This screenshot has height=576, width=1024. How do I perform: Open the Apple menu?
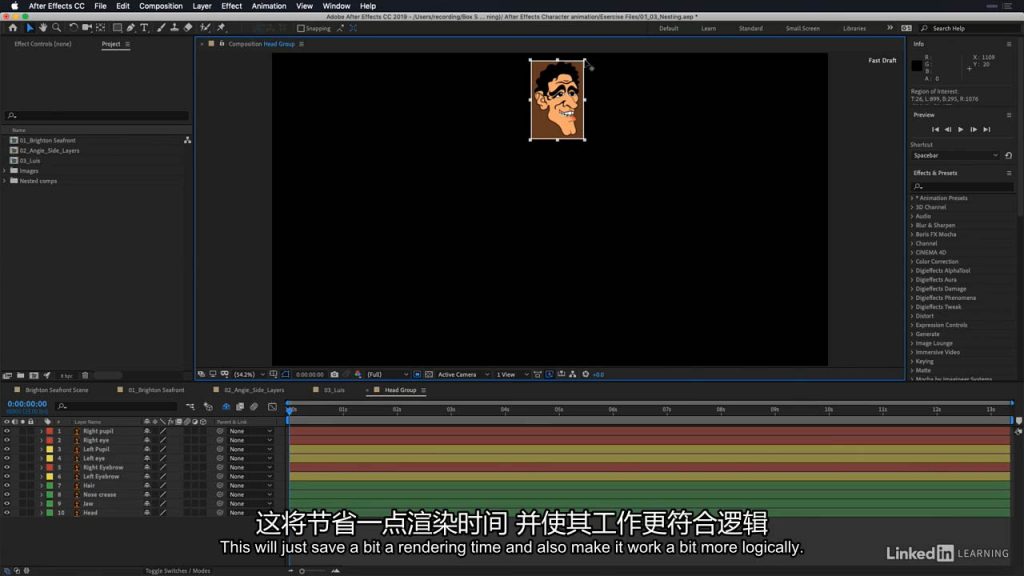[14, 6]
